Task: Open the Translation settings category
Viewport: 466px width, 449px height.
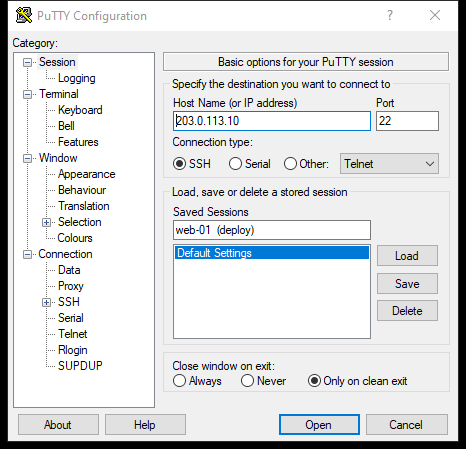Action: pyautogui.click(x=84, y=206)
